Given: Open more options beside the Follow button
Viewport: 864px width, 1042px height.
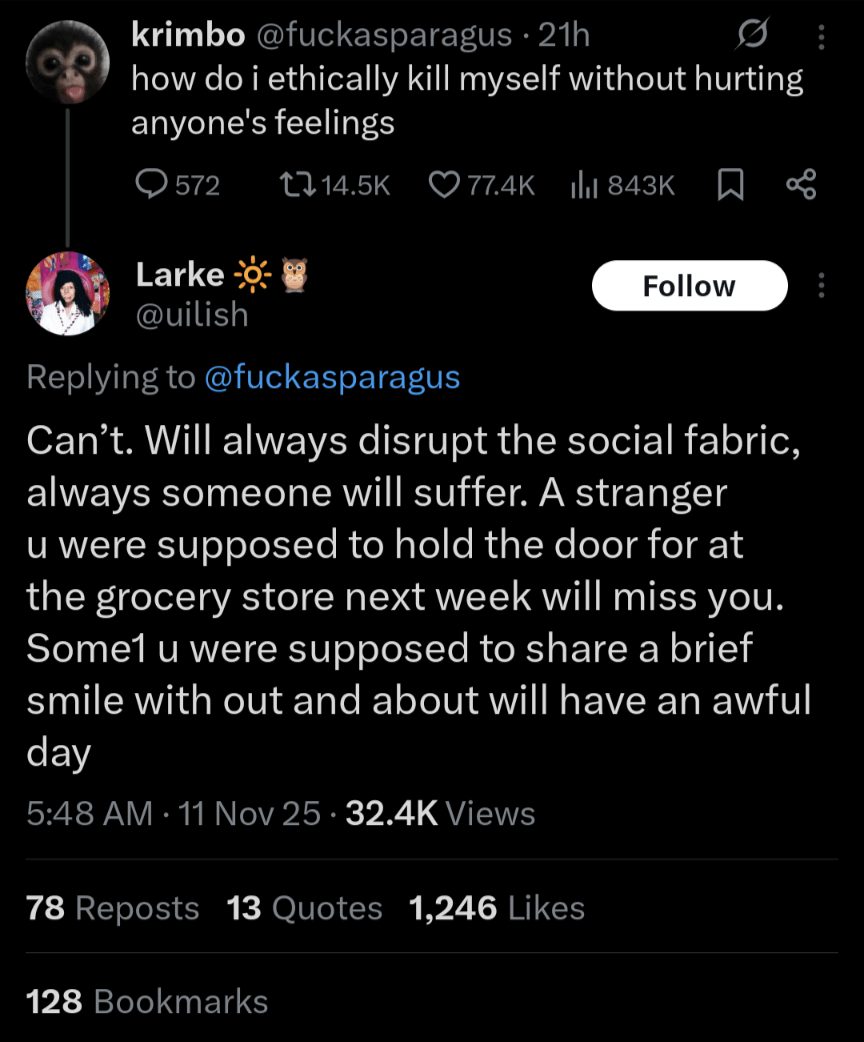Looking at the screenshot, I should point(822,286).
